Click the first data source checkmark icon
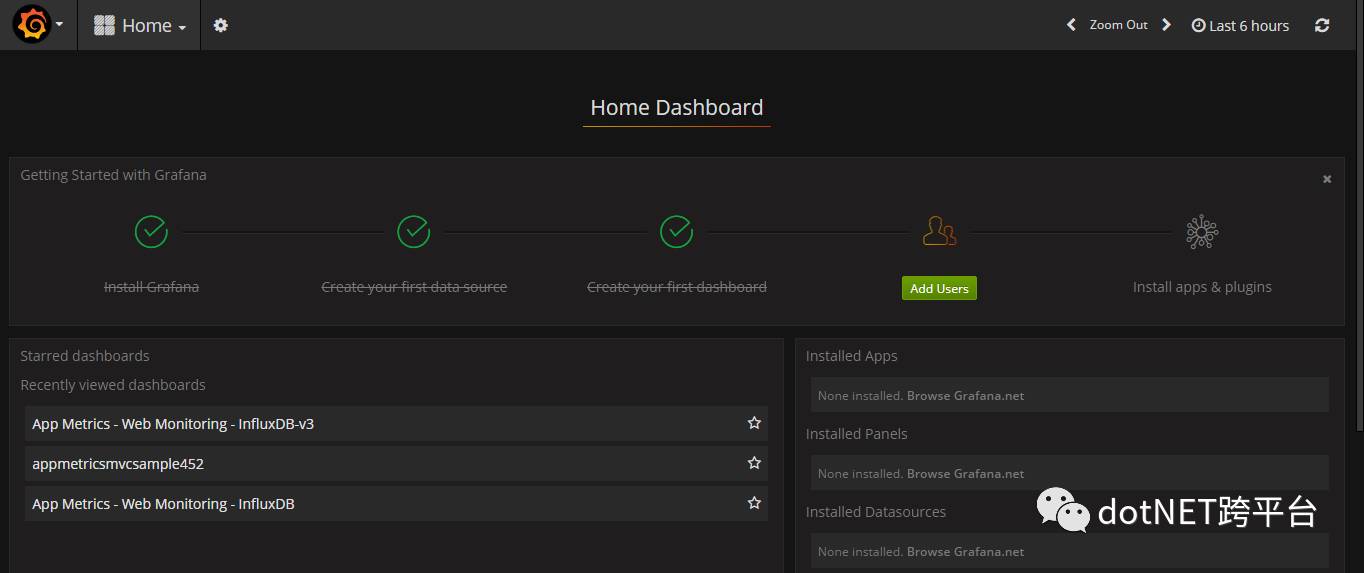This screenshot has width=1364, height=573. 414,232
